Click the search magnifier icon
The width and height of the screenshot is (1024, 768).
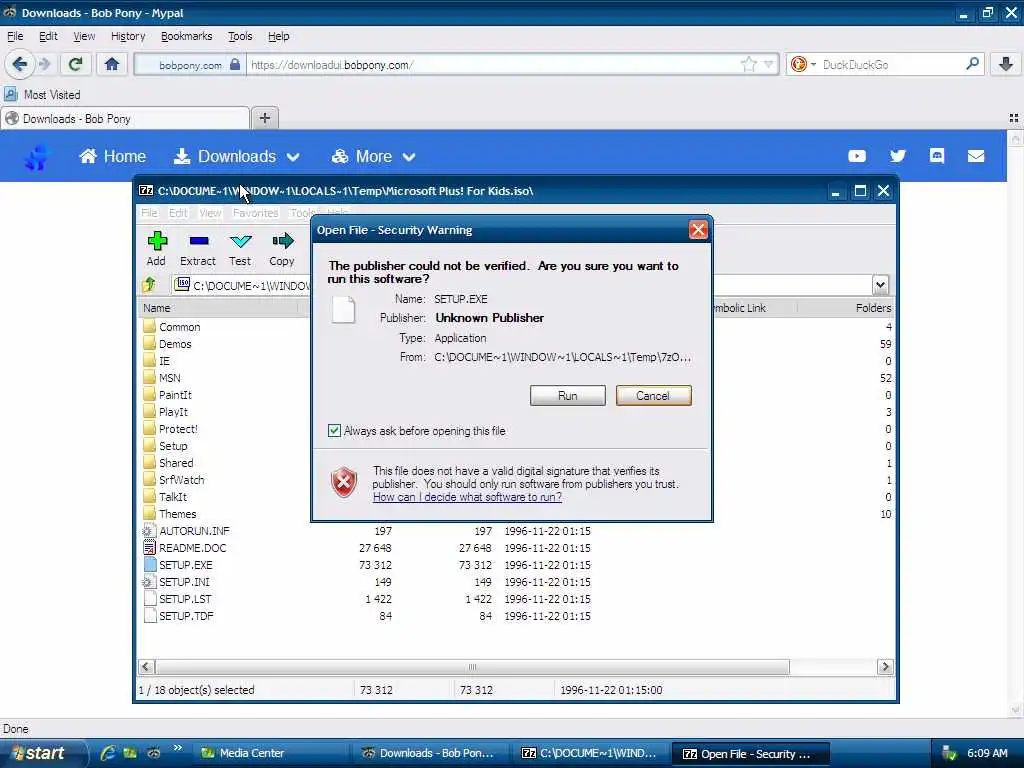[x=972, y=64]
